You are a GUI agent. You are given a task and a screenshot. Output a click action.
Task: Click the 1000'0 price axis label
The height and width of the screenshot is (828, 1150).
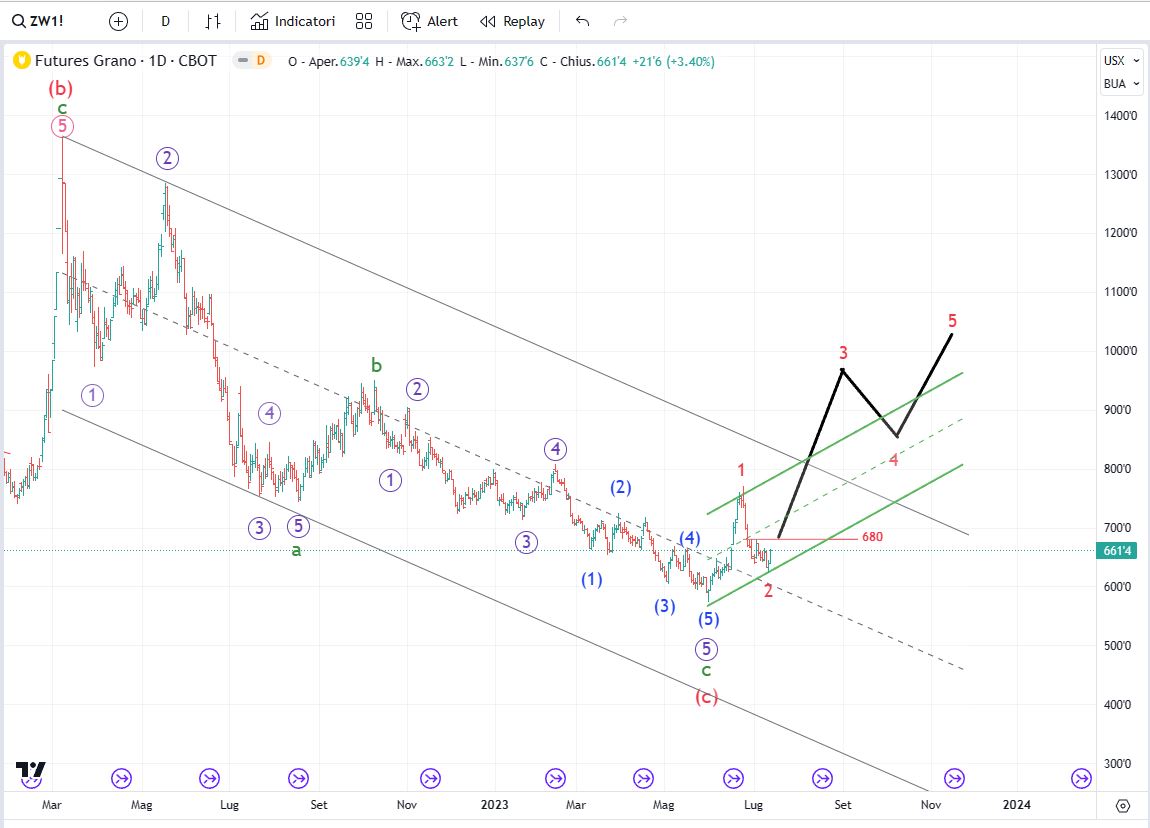(x=1121, y=351)
